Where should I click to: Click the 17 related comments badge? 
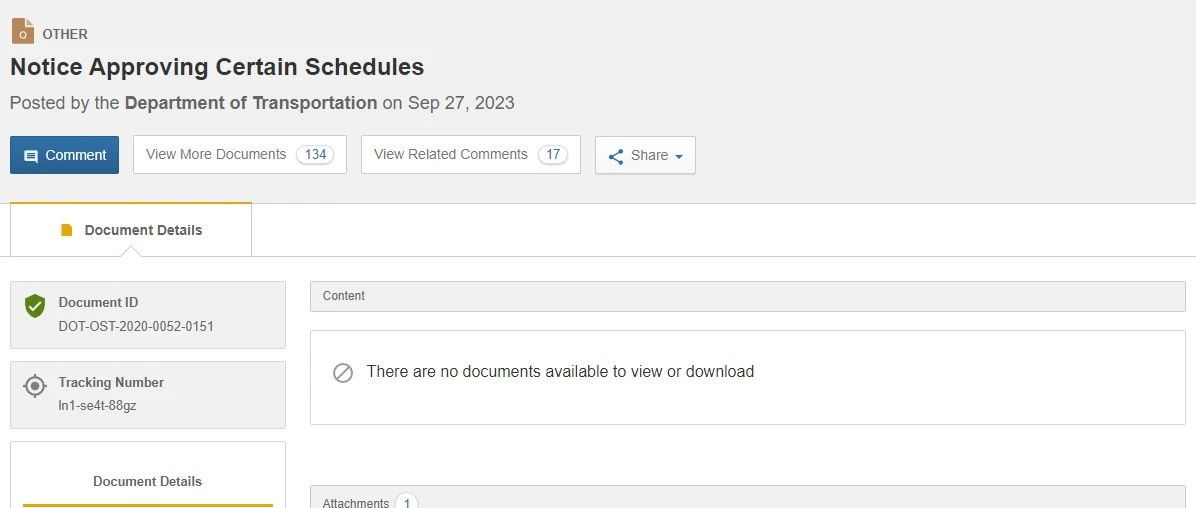coord(552,155)
